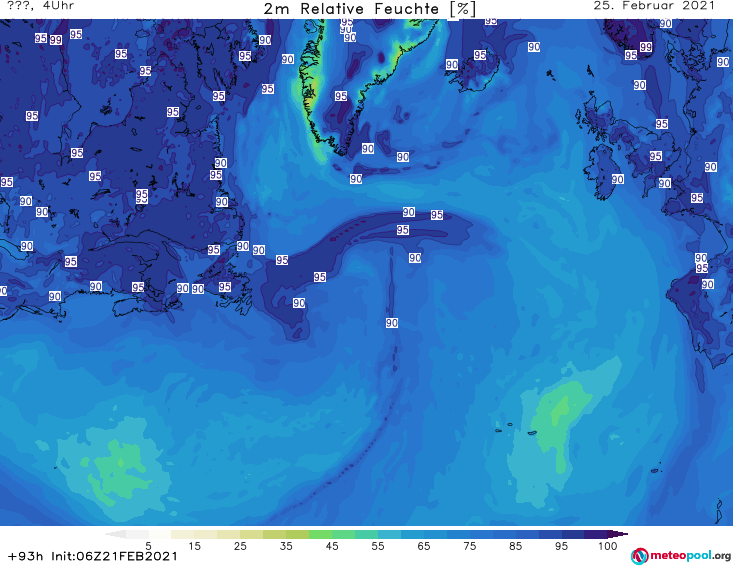Click the color bar tick label '100'
Screen dimensions: 733x566
tap(607, 546)
